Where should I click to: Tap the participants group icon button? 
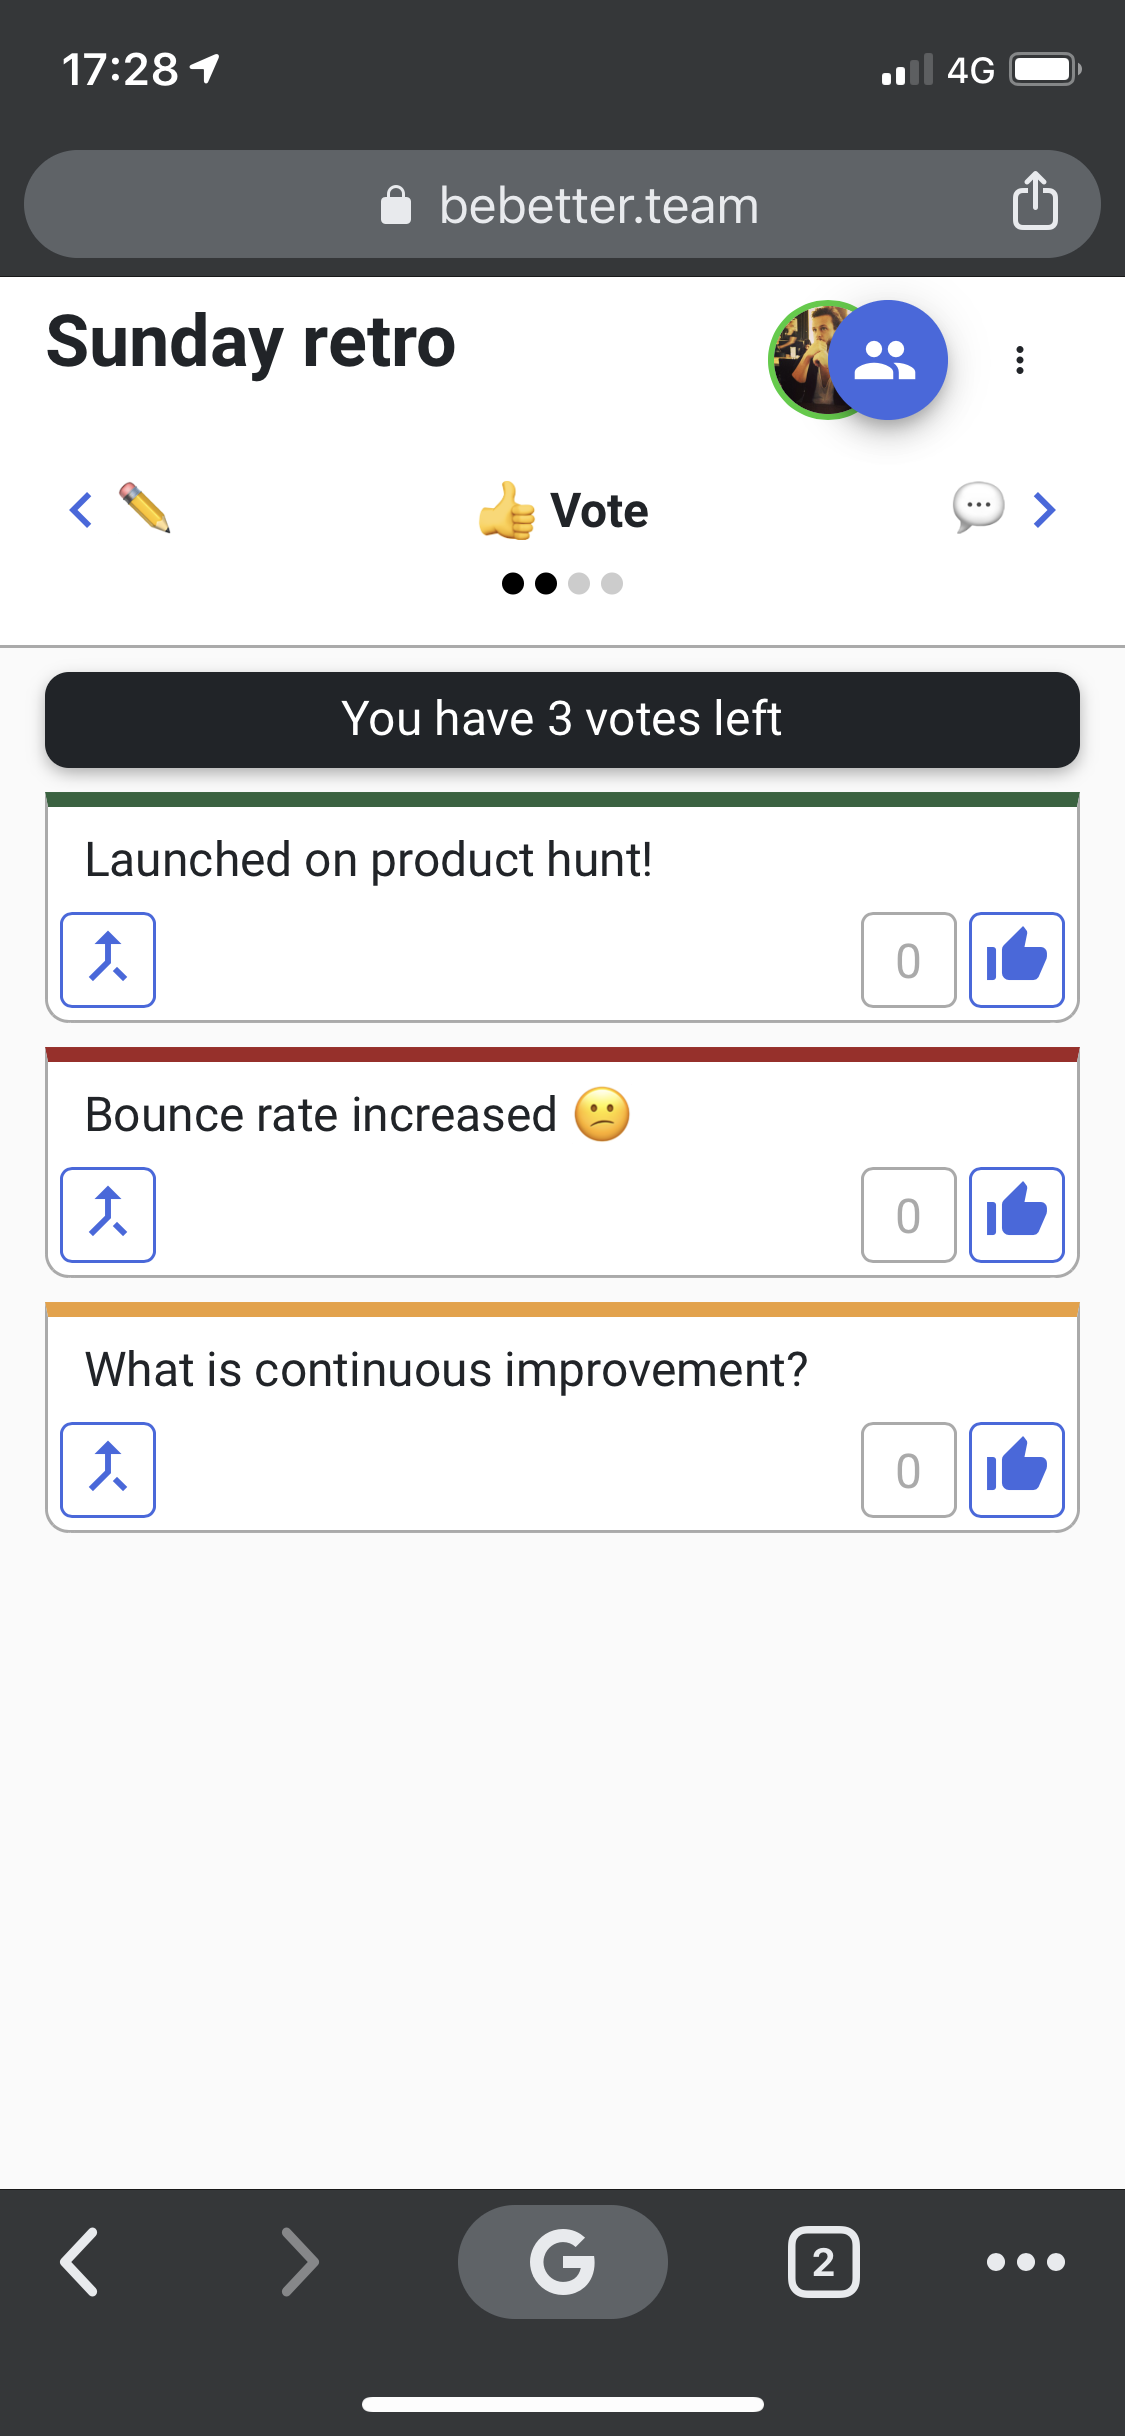coord(887,360)
